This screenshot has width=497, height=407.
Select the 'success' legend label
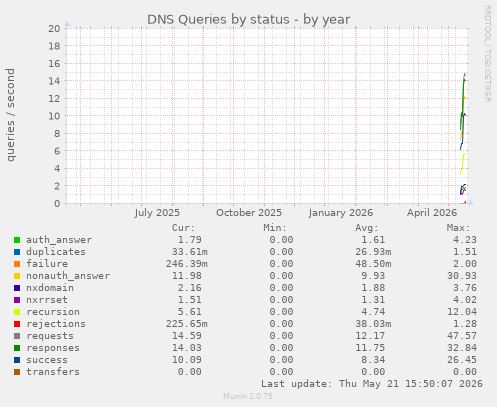(47, 360)
